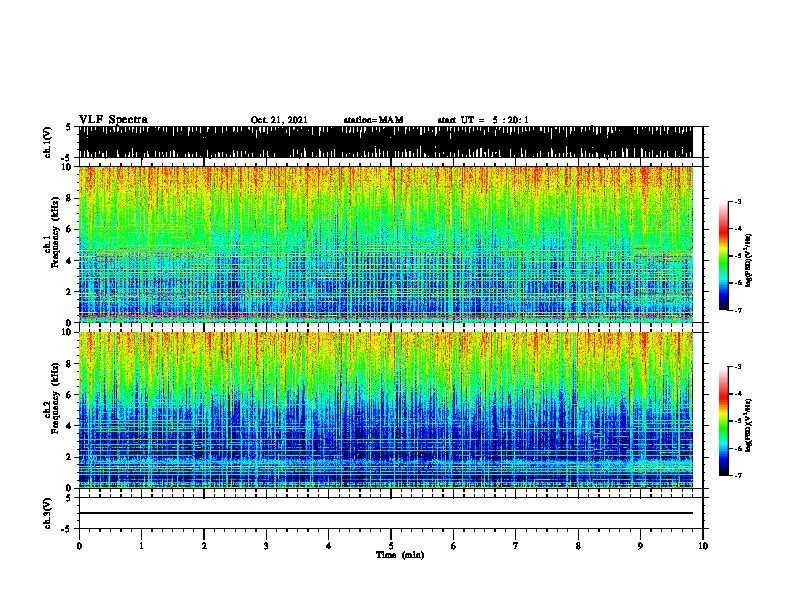The image size is (792, 612).
Task: Click the "-5" value on ch.1 colorbar
Action: [737, 256]
